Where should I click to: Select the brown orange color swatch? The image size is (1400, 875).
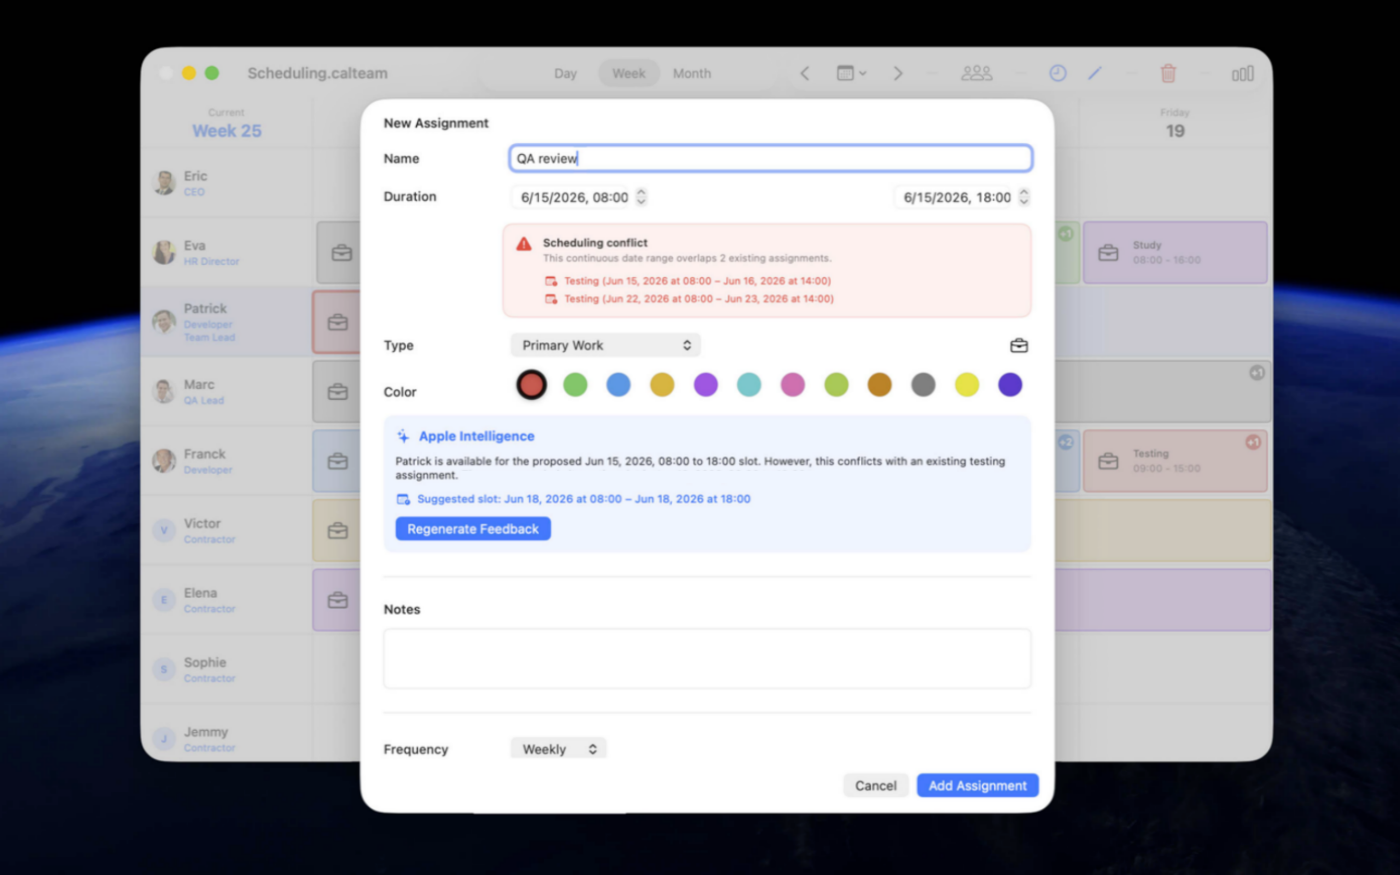point(880,384)
